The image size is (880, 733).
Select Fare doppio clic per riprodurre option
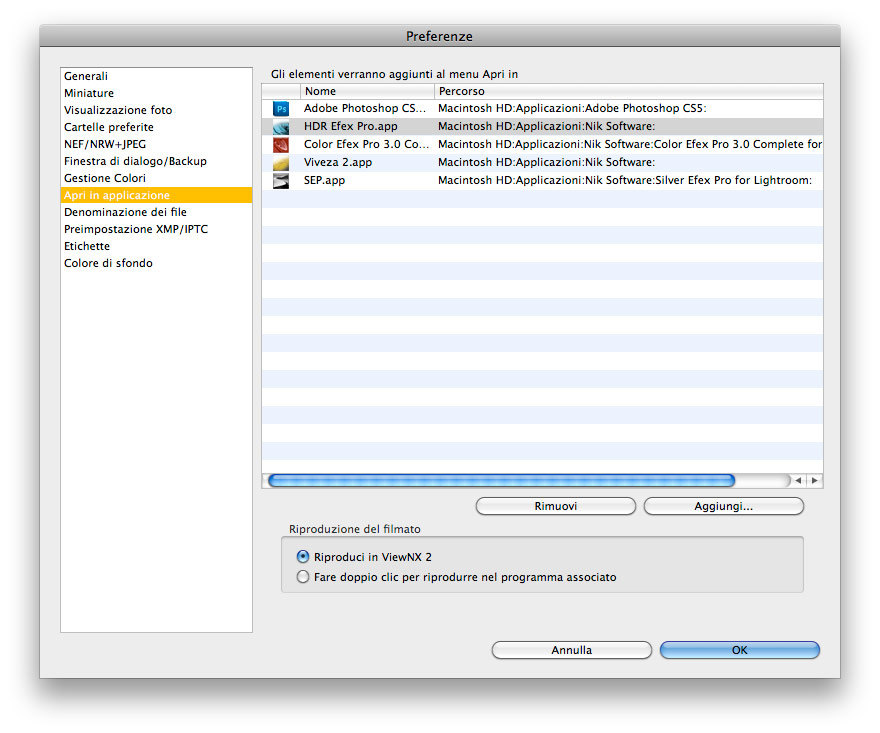coord(302,577)
